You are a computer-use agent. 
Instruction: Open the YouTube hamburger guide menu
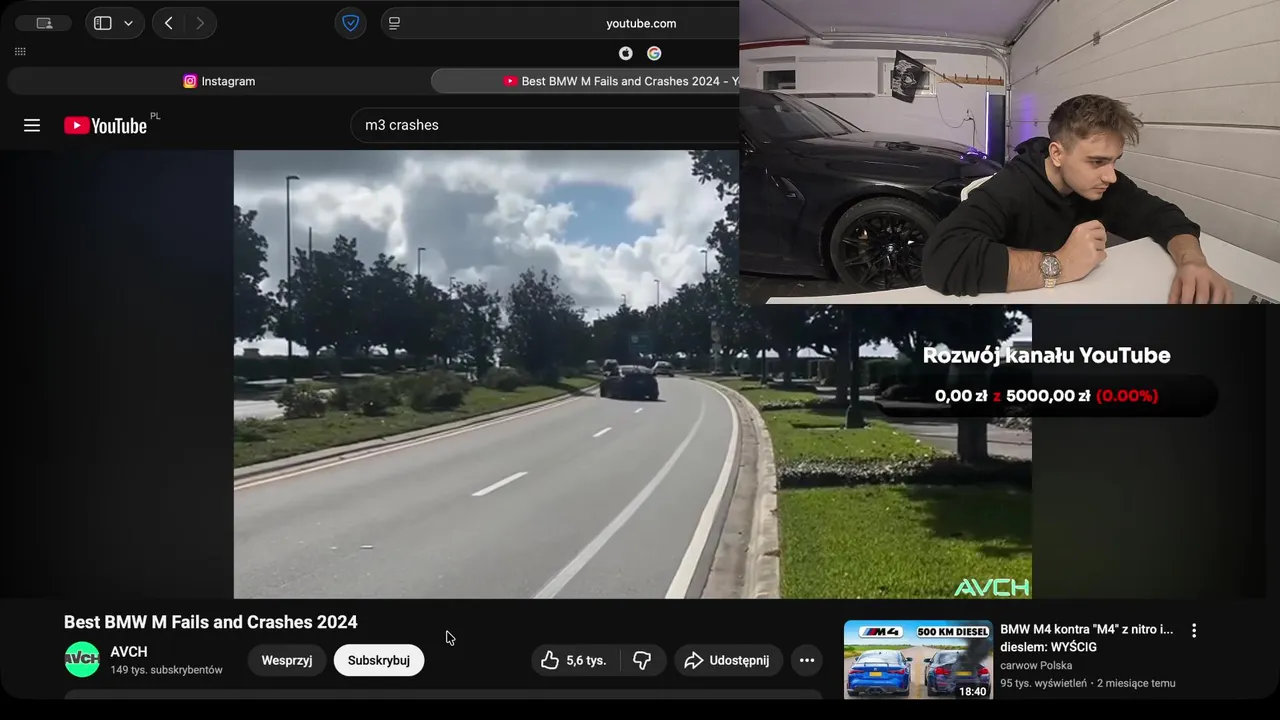(x=32, y=125)
